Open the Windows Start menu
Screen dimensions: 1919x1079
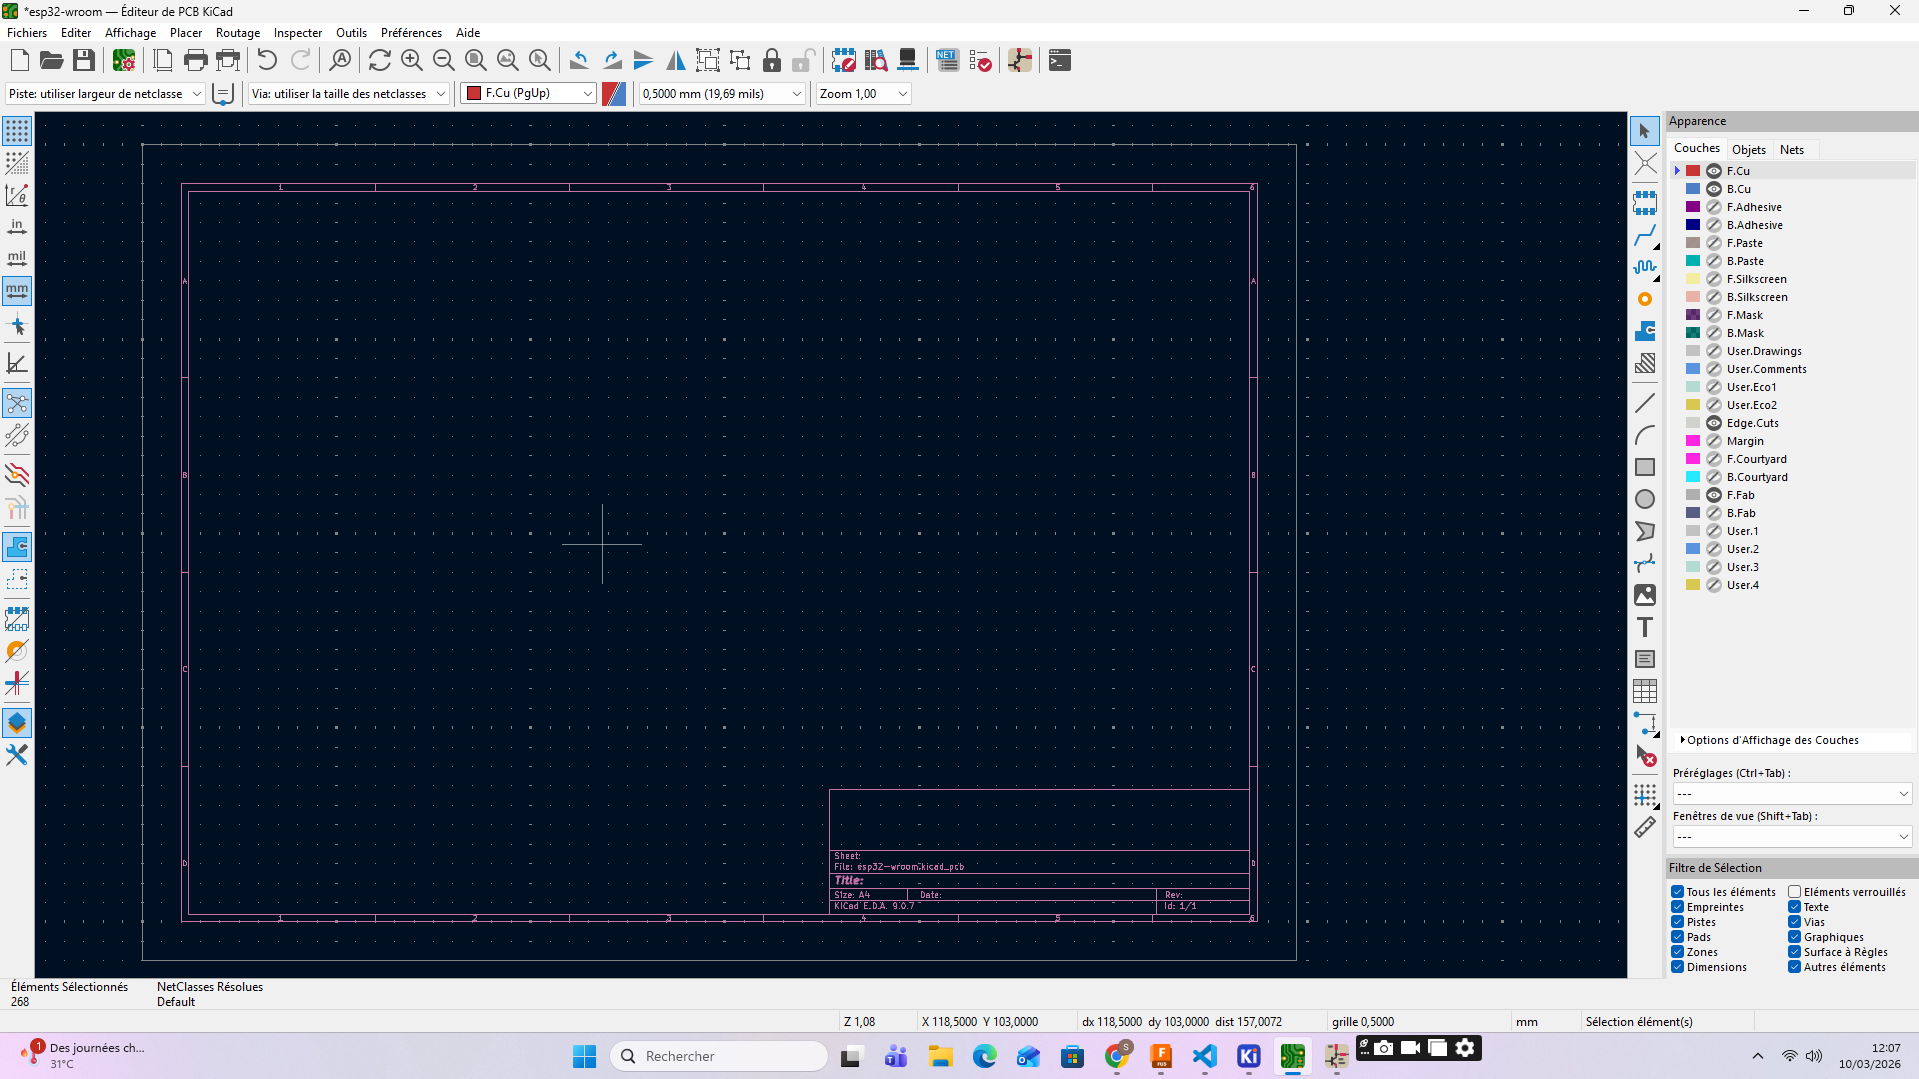[x=584, y=1056]
